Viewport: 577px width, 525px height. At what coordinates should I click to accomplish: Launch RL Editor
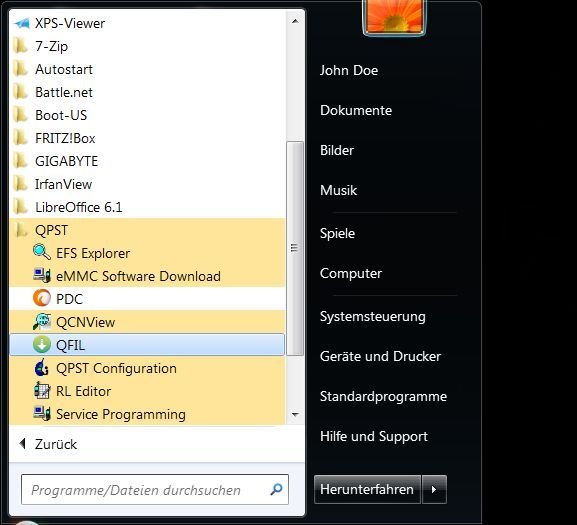click(147, 391)
